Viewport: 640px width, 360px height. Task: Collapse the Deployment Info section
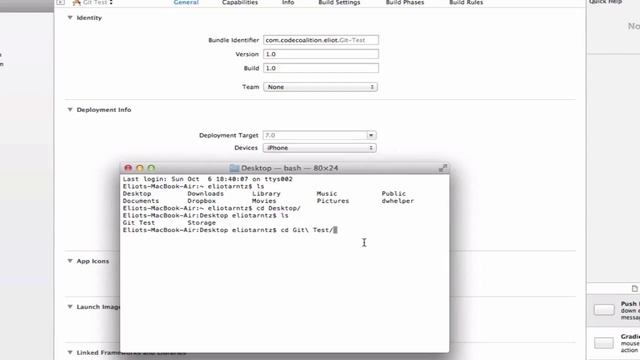[70, 109]
